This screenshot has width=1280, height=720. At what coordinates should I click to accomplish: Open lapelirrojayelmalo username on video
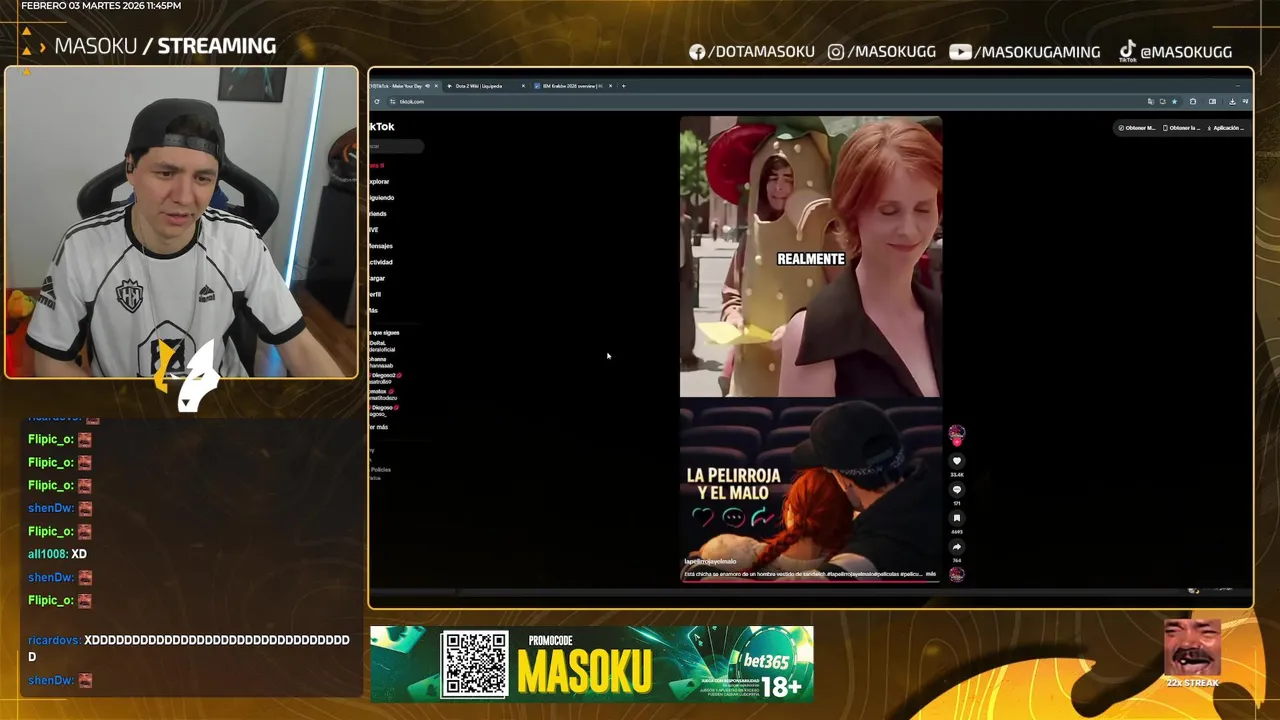tap(710, 562)
